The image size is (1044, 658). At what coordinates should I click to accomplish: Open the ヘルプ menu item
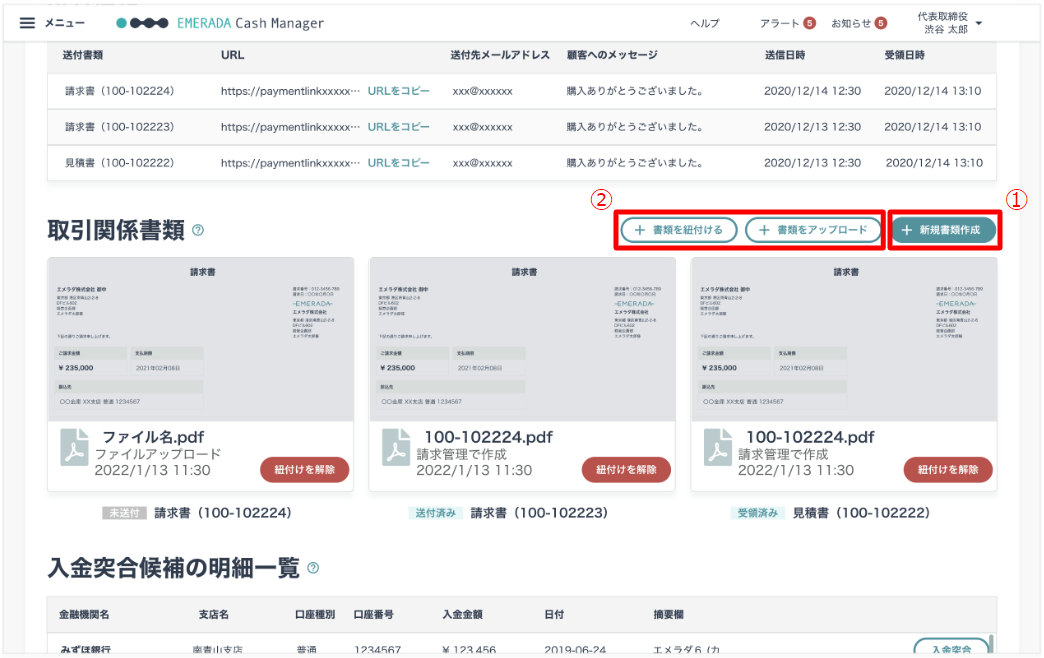[704, 23]
